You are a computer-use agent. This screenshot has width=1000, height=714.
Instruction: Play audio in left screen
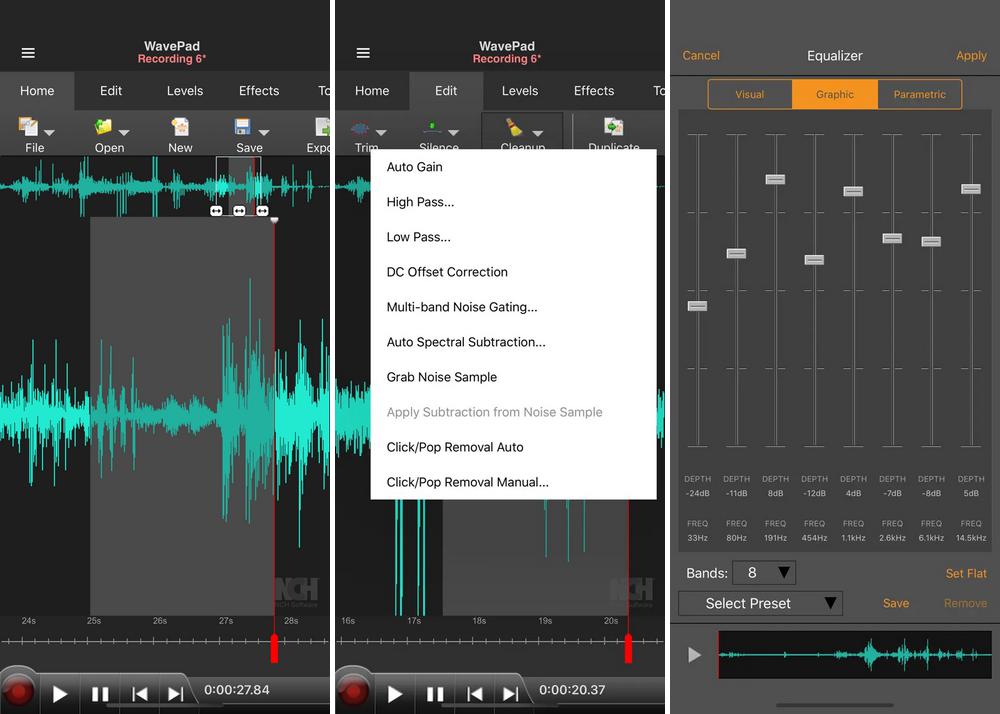[59, 694]
